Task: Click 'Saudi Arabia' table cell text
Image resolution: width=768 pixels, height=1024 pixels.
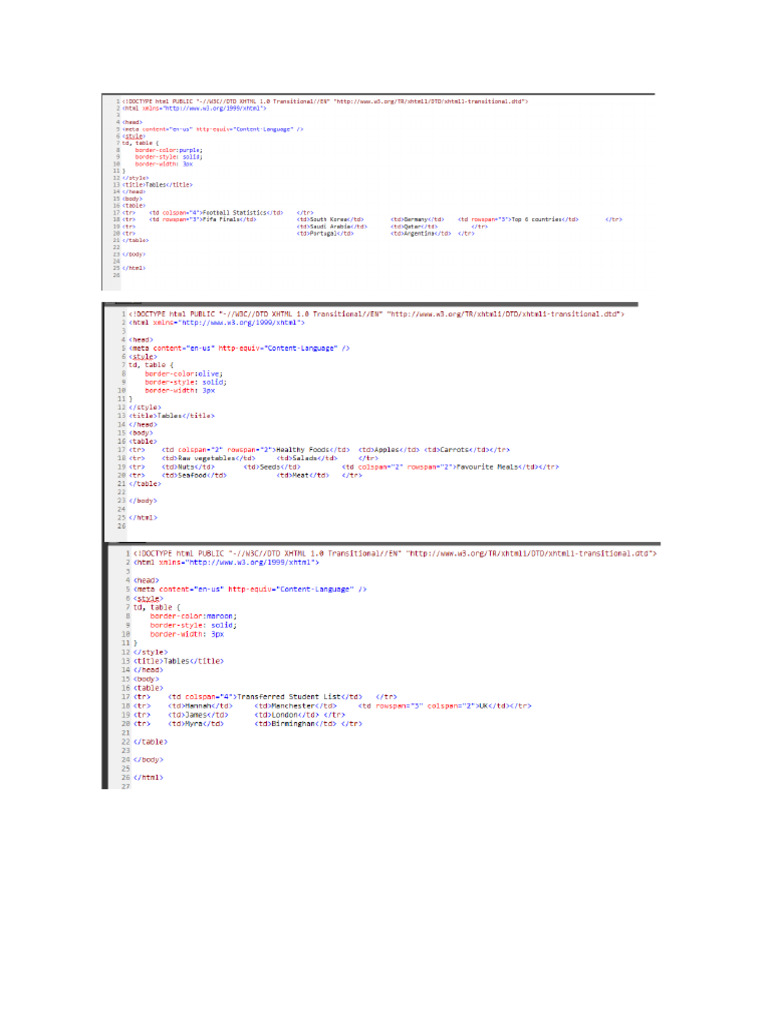Action: coord(331,227)
